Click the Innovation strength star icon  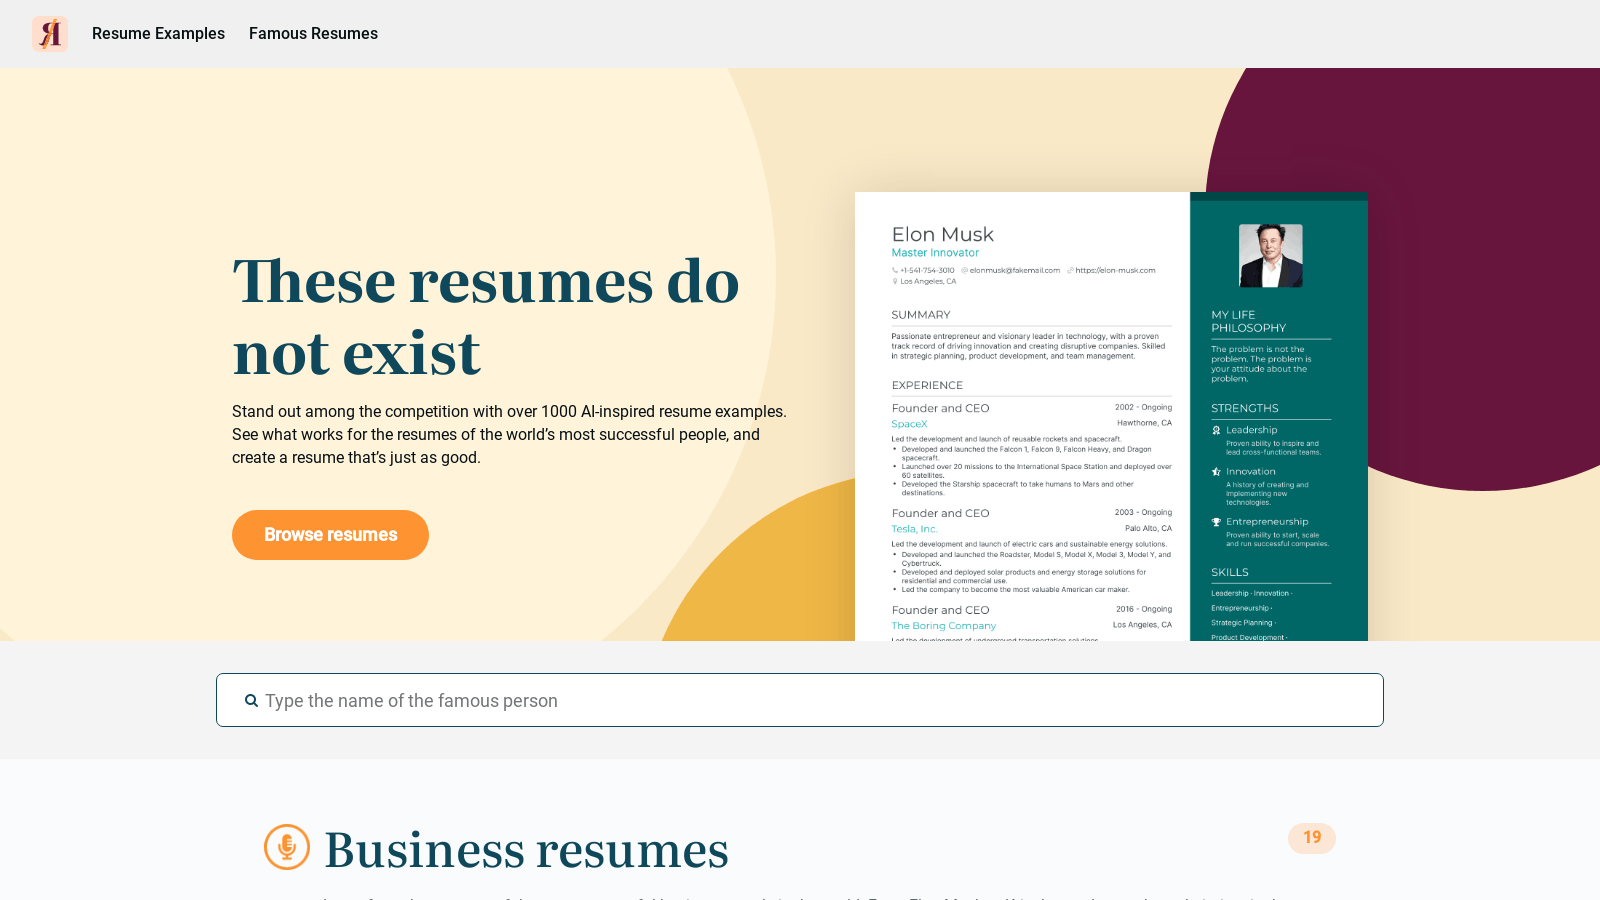click(1216, 471)
